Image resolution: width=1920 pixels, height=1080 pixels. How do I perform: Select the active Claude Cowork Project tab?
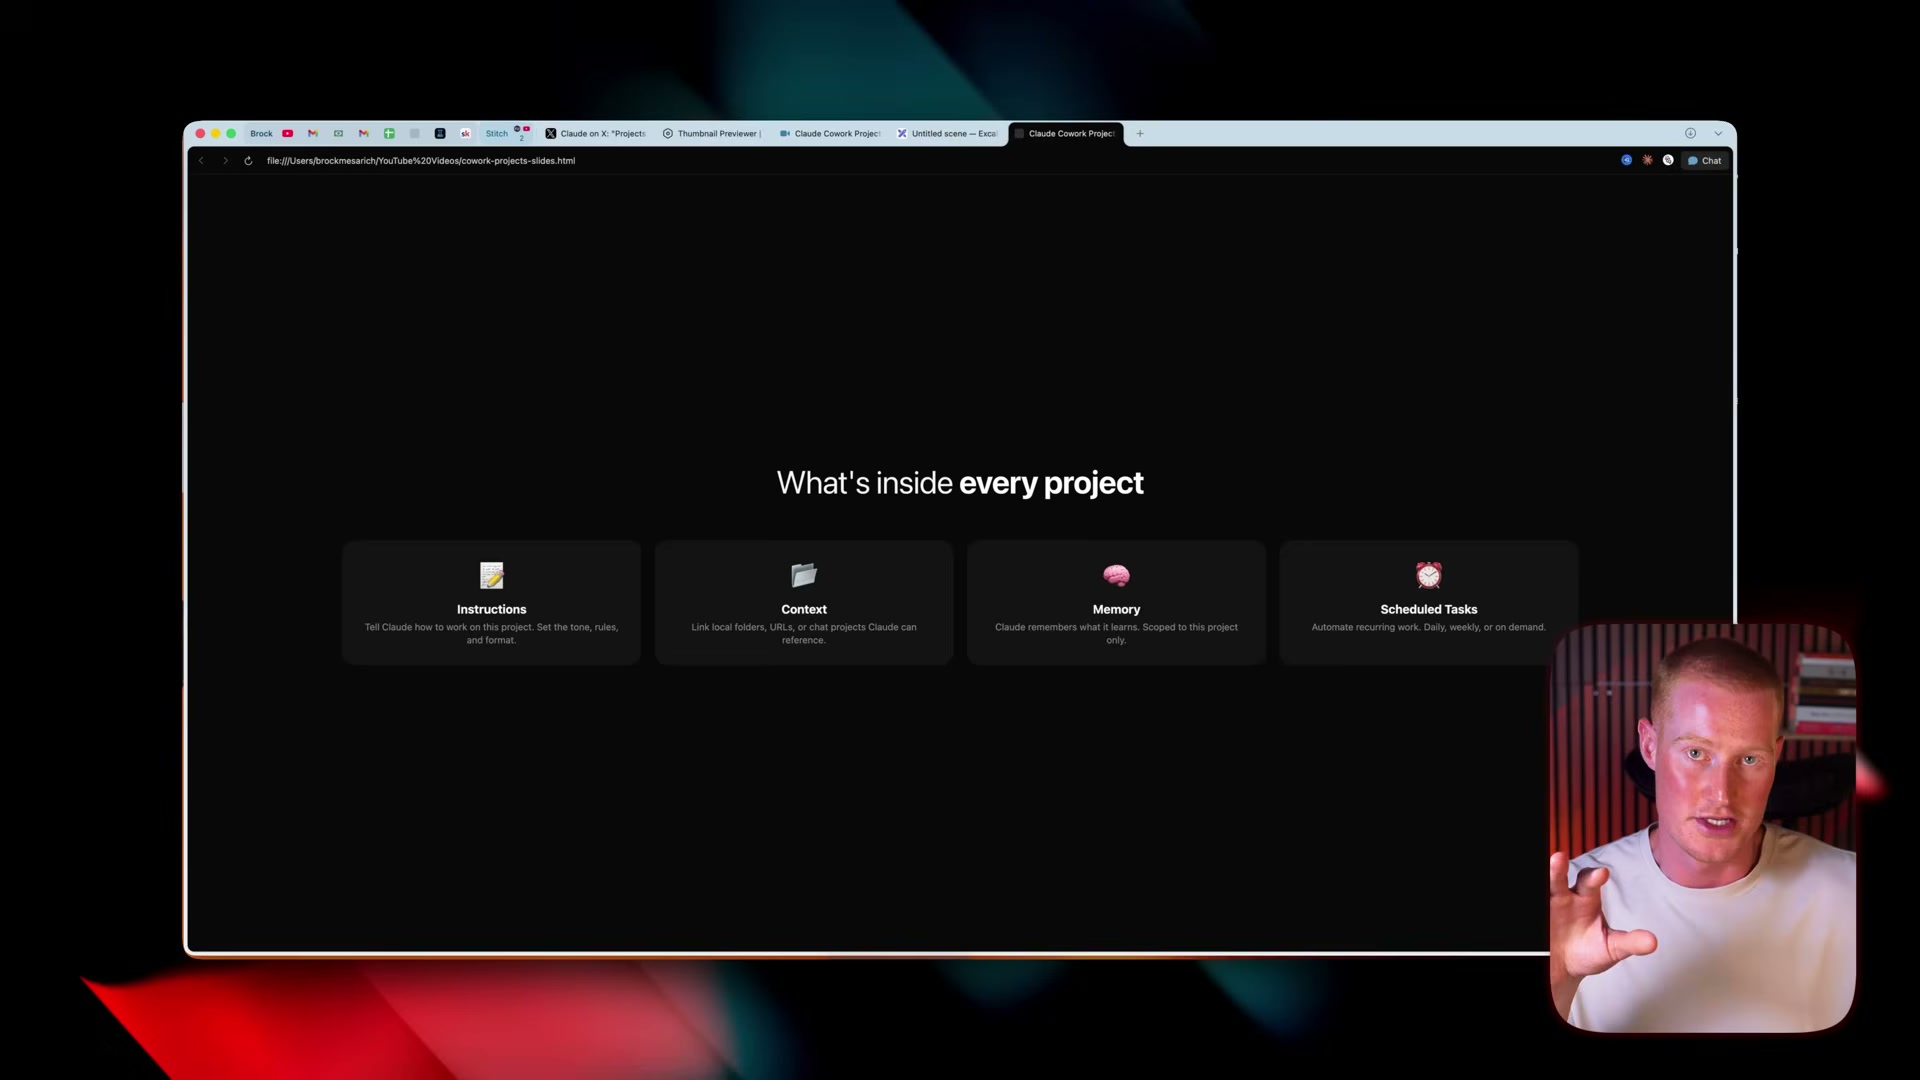[x=1066, y=133]
